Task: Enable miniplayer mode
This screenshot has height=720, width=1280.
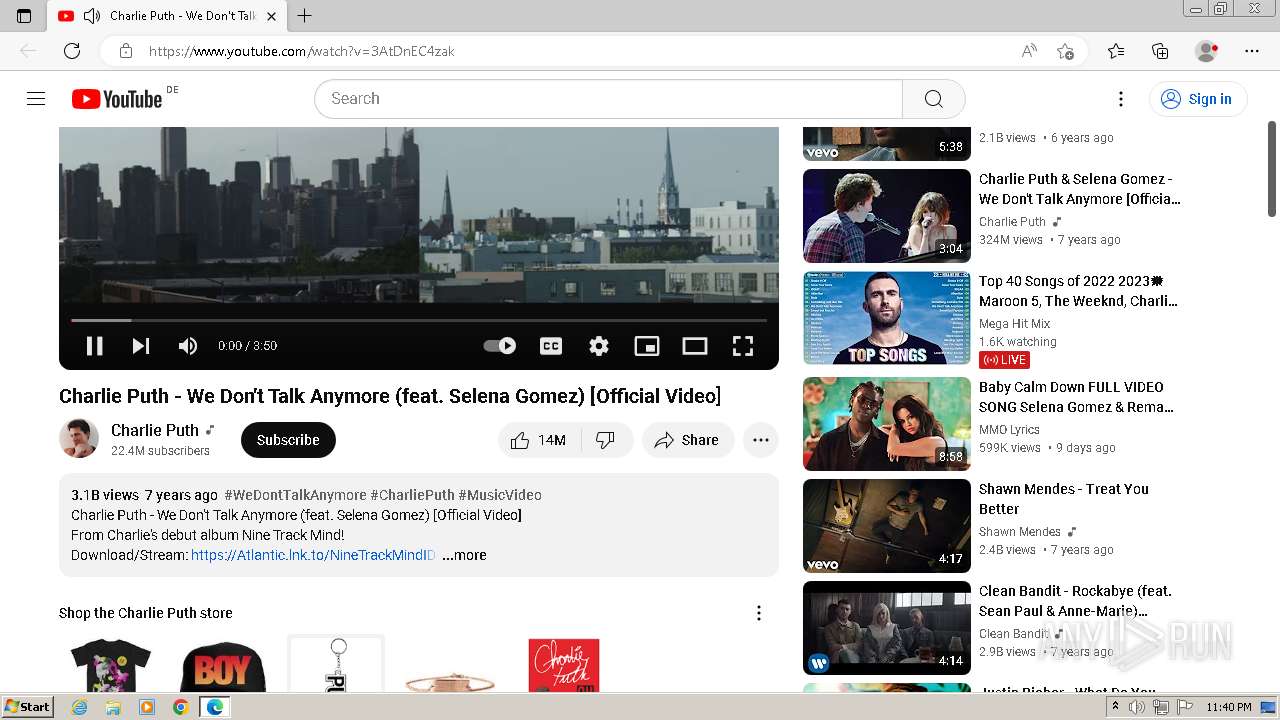Action: [647, 346]
